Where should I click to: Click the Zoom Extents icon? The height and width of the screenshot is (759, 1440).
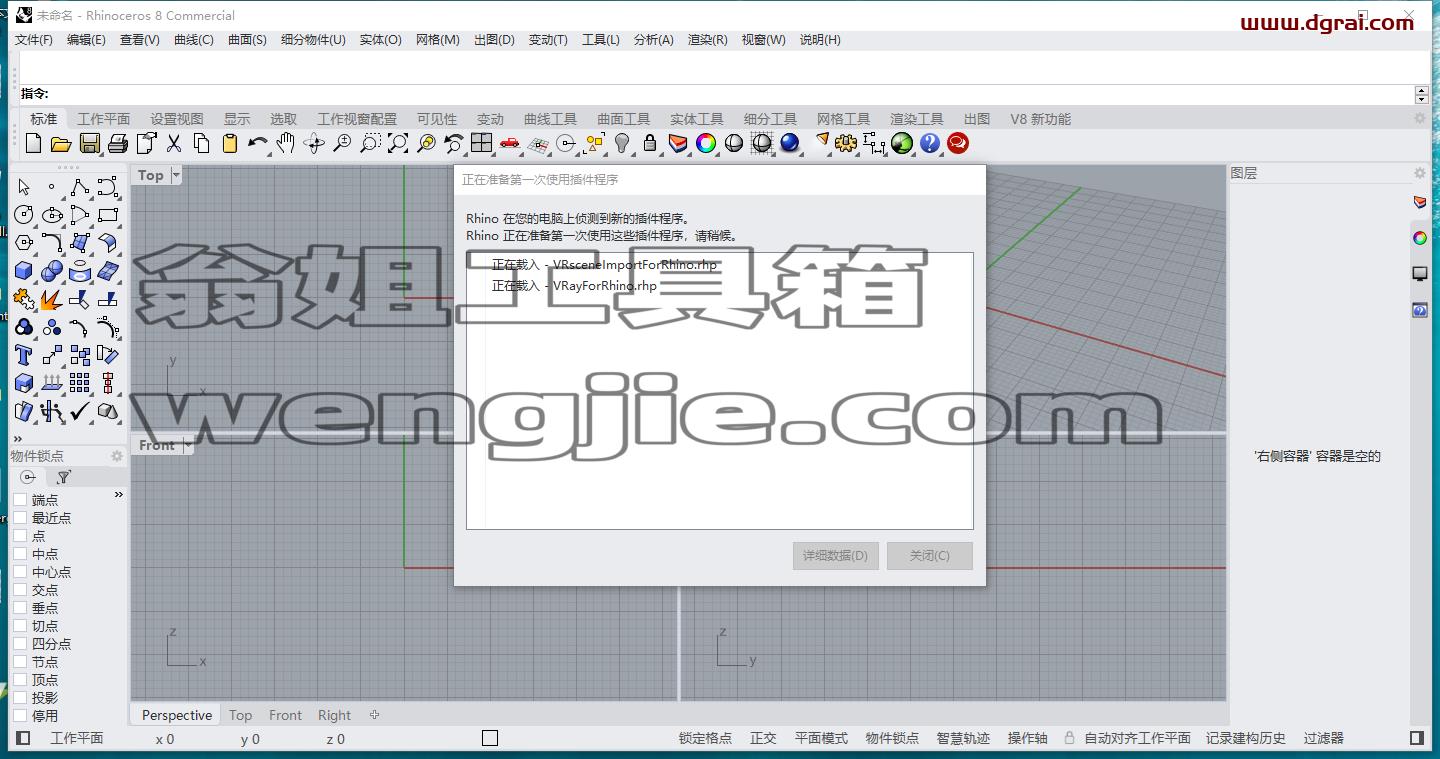pyautogui.click(x=398, y=143)
